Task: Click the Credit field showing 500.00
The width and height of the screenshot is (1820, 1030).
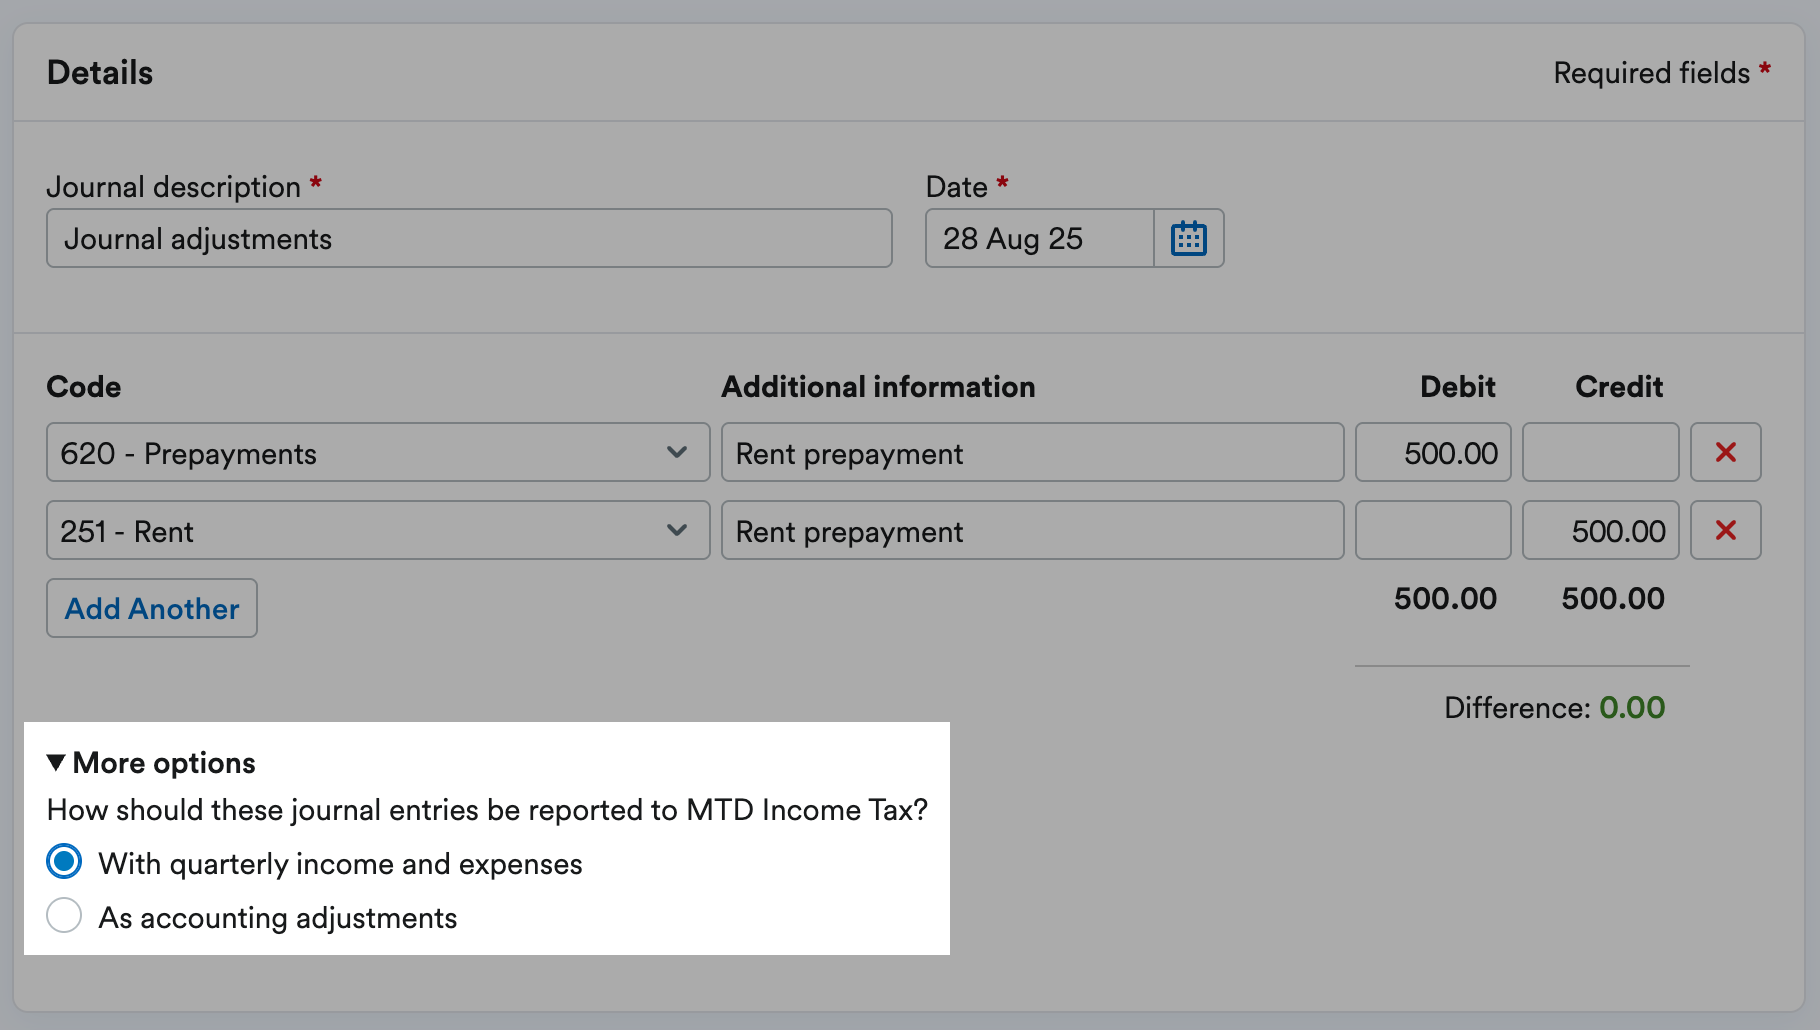Action: pos(1600,530)
